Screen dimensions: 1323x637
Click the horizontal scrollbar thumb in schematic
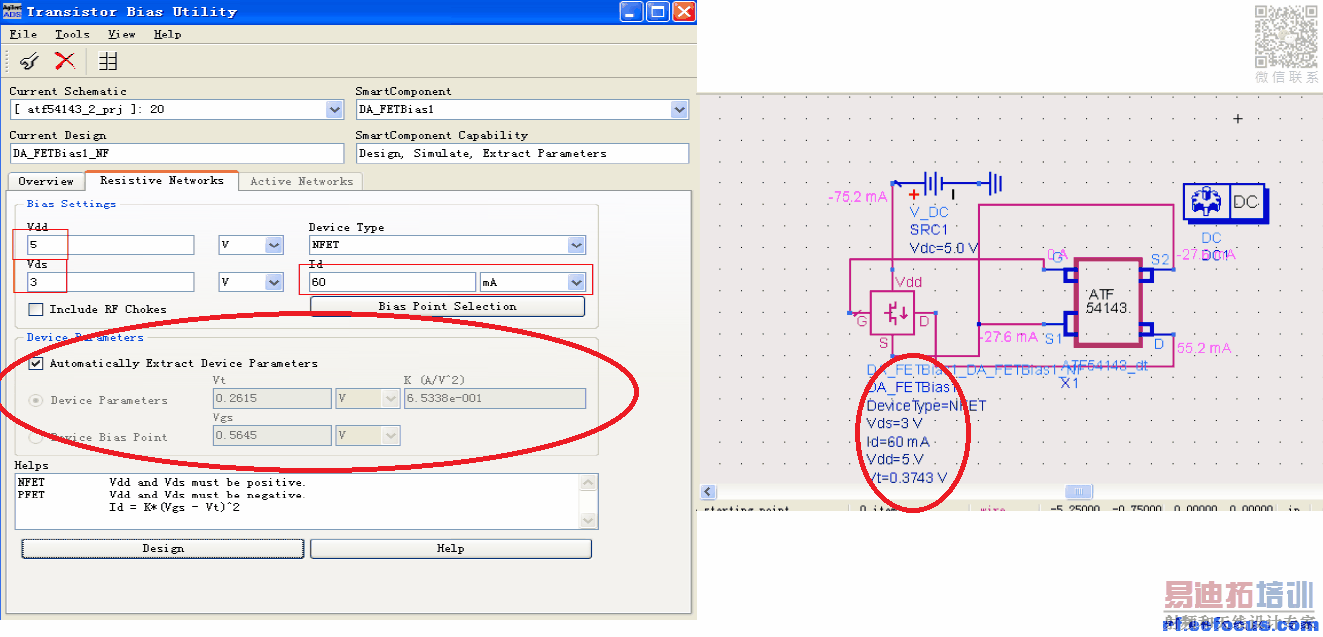(1078, 492)
